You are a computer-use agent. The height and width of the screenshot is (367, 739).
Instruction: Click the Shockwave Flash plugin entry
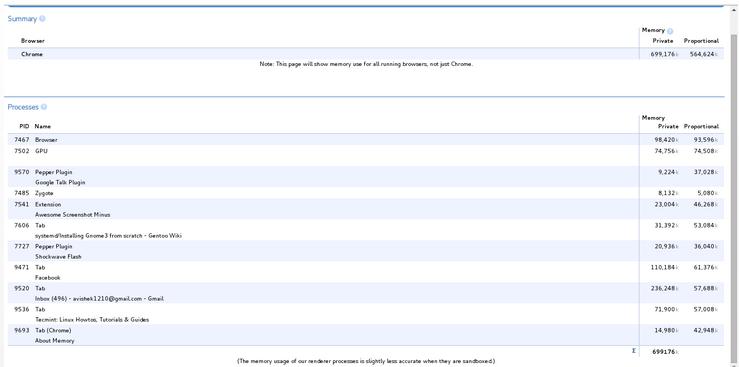tap(58, 257)
